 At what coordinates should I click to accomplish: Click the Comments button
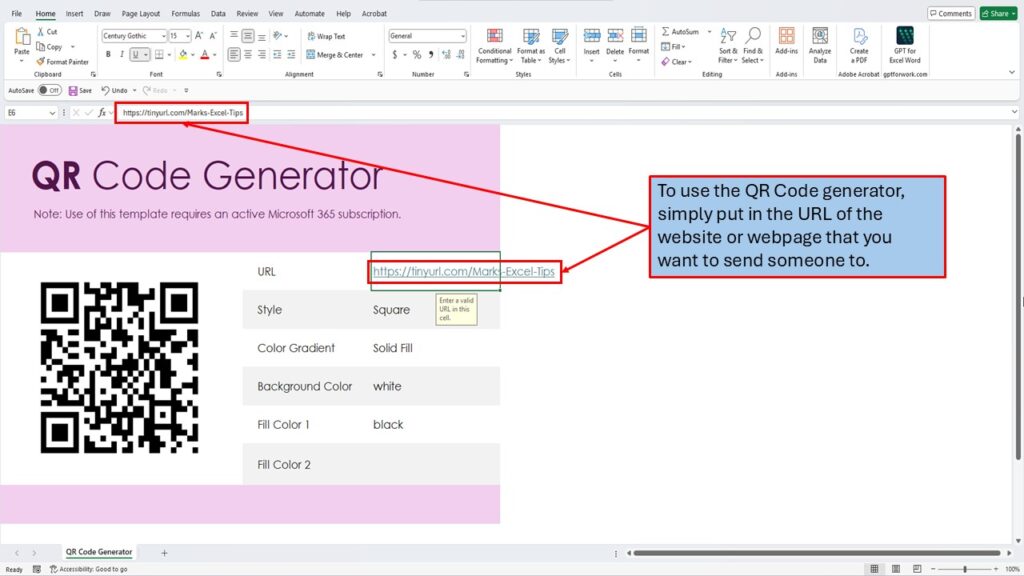[950, 13]
